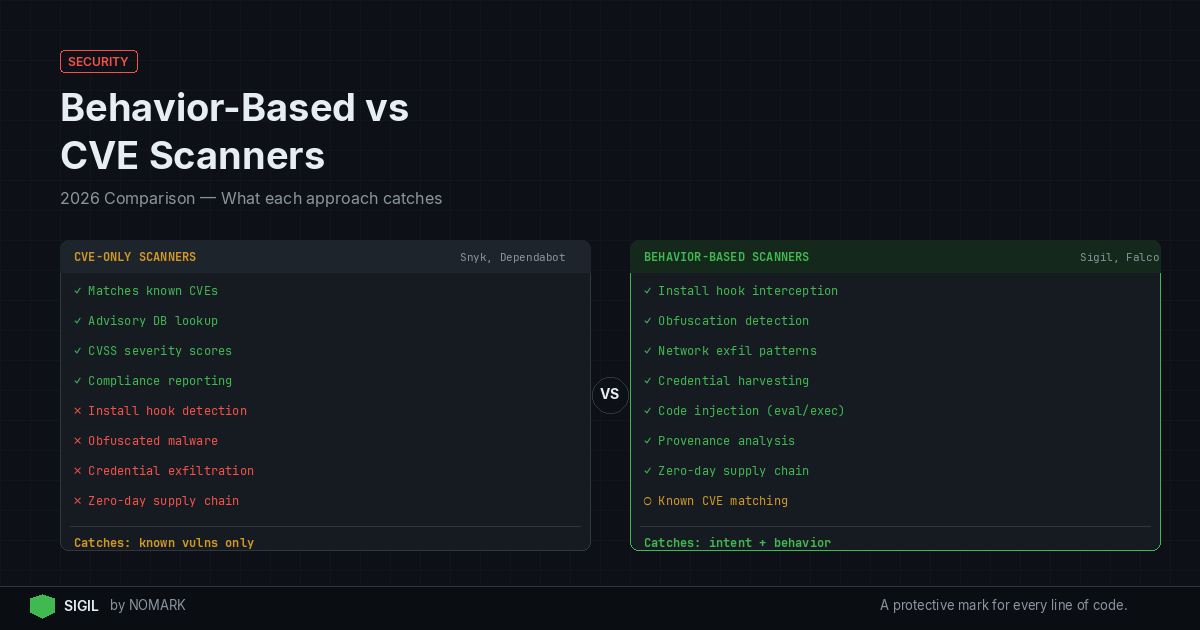
Task: Click the checkmark beside Provenance analysis
Action: point(648,441)
